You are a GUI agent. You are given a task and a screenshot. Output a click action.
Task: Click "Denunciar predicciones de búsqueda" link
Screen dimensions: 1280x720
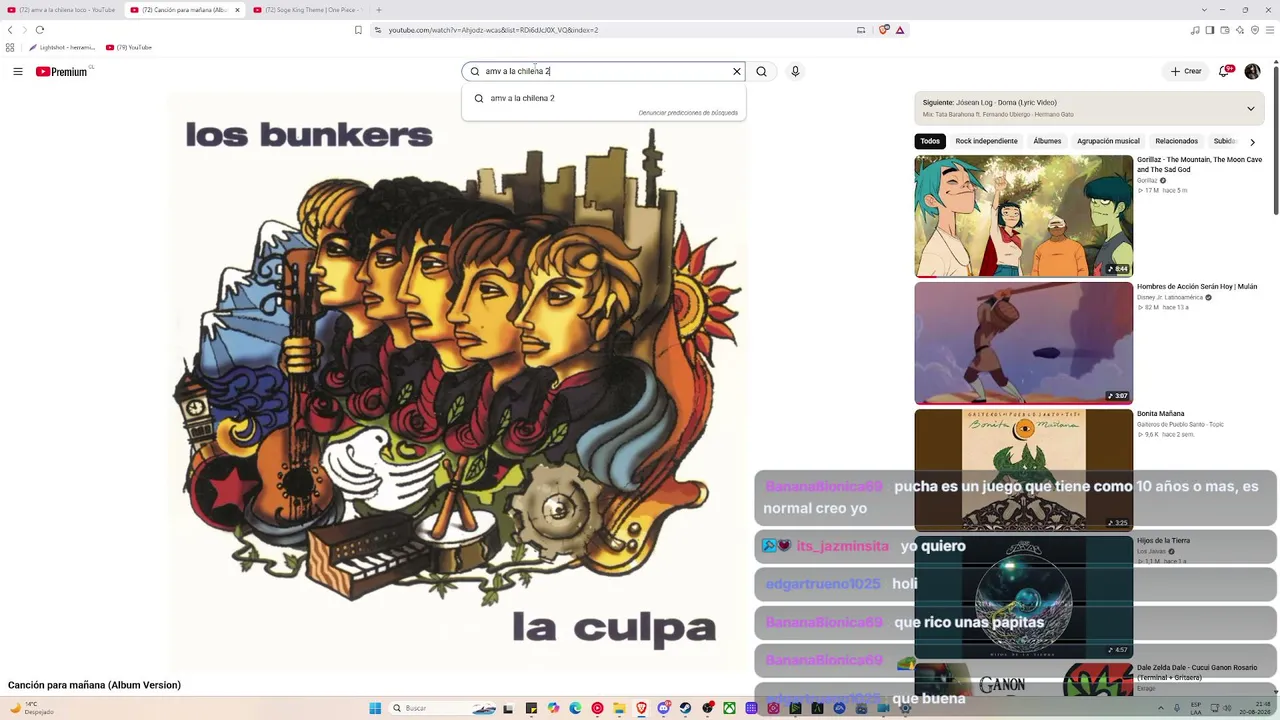pyautogui.click(x=688, y=113)
